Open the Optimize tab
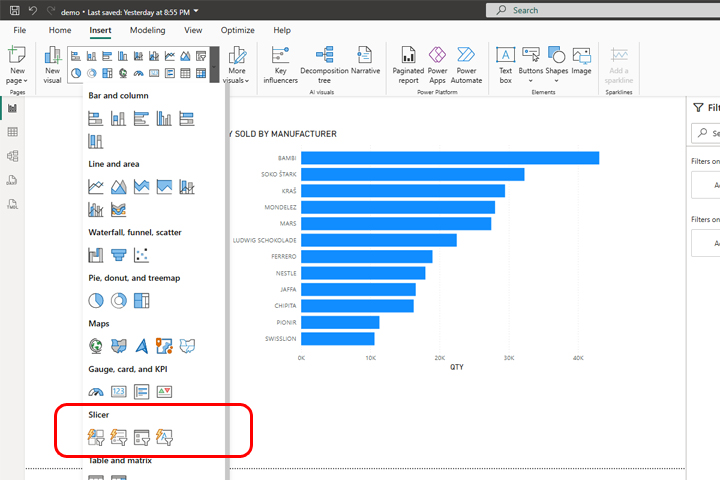This screenshot has width=720, height=480. pyautogui.click(x=237, y=31)
